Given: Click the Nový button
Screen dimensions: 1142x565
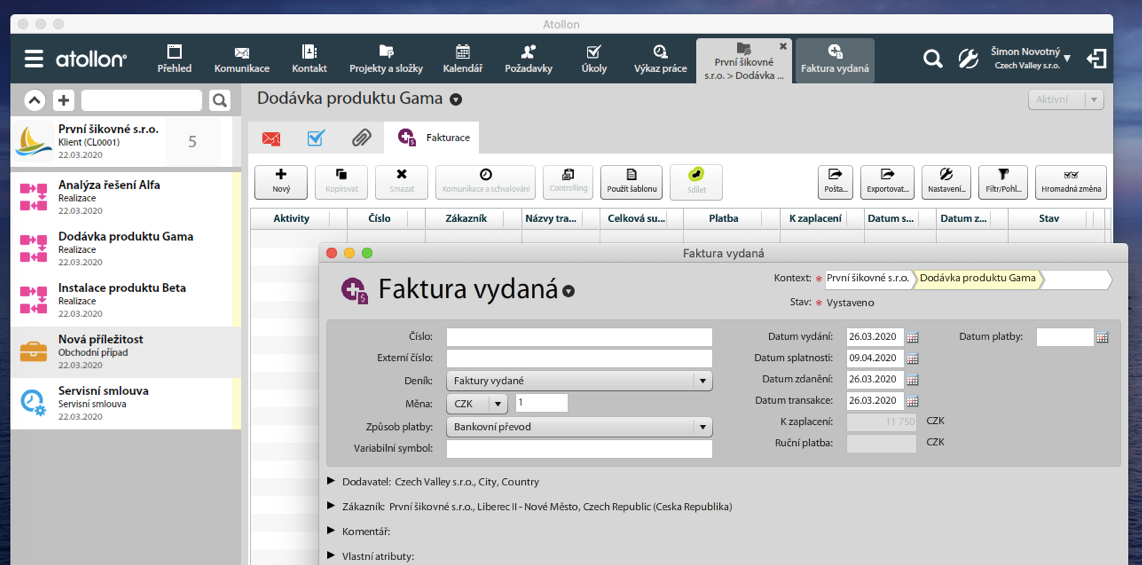Looking at the screenshot, I should point(281,182).
